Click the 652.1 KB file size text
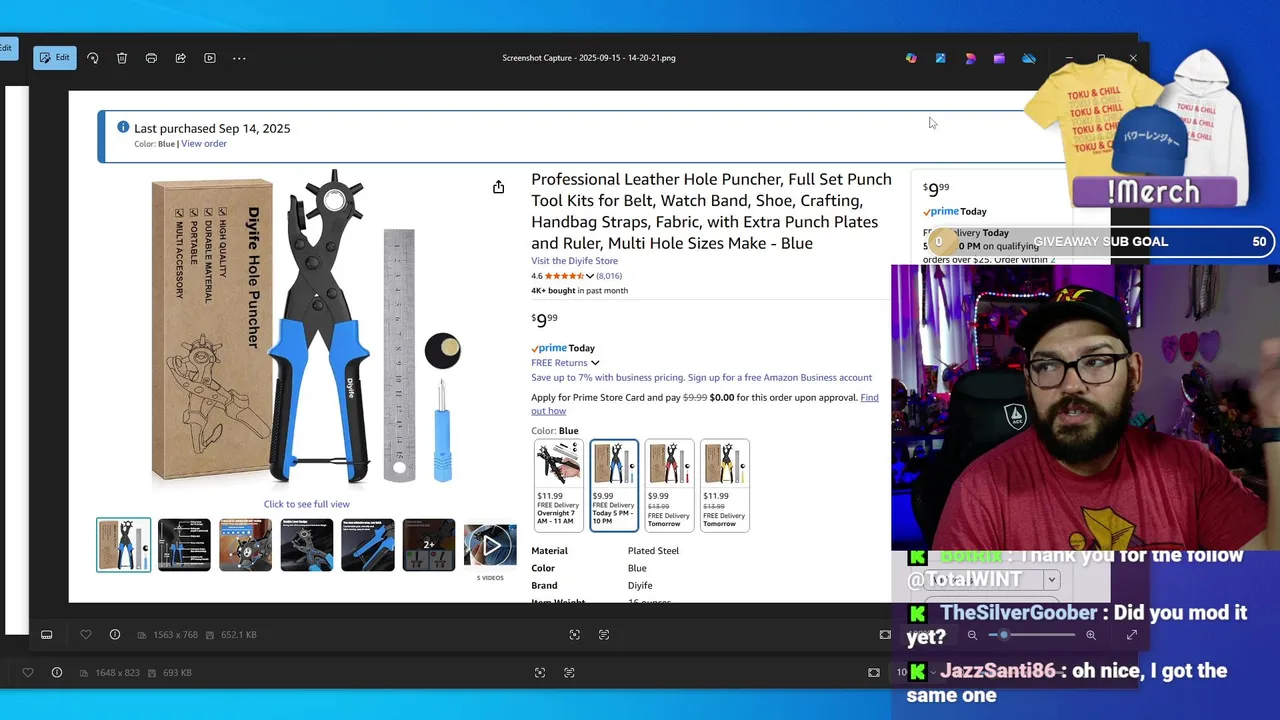Screen dimensions: 1280x720 tap(238, 635)
